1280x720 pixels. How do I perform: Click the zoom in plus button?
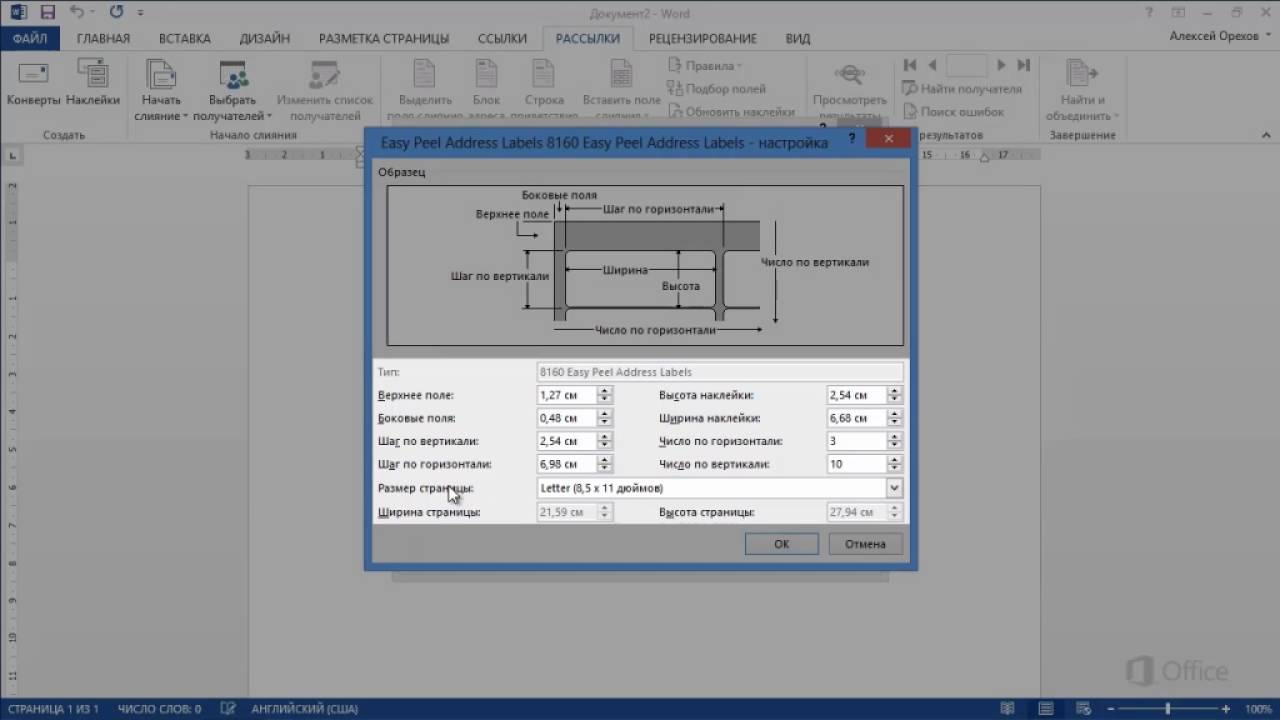(x=1225, y=709)
